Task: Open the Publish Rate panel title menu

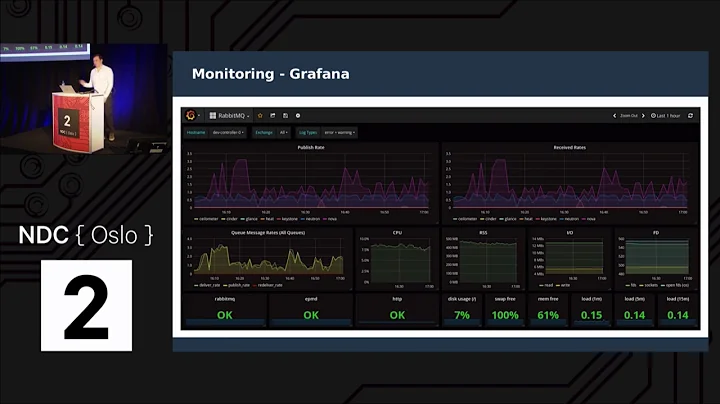Action: (311, 147)
